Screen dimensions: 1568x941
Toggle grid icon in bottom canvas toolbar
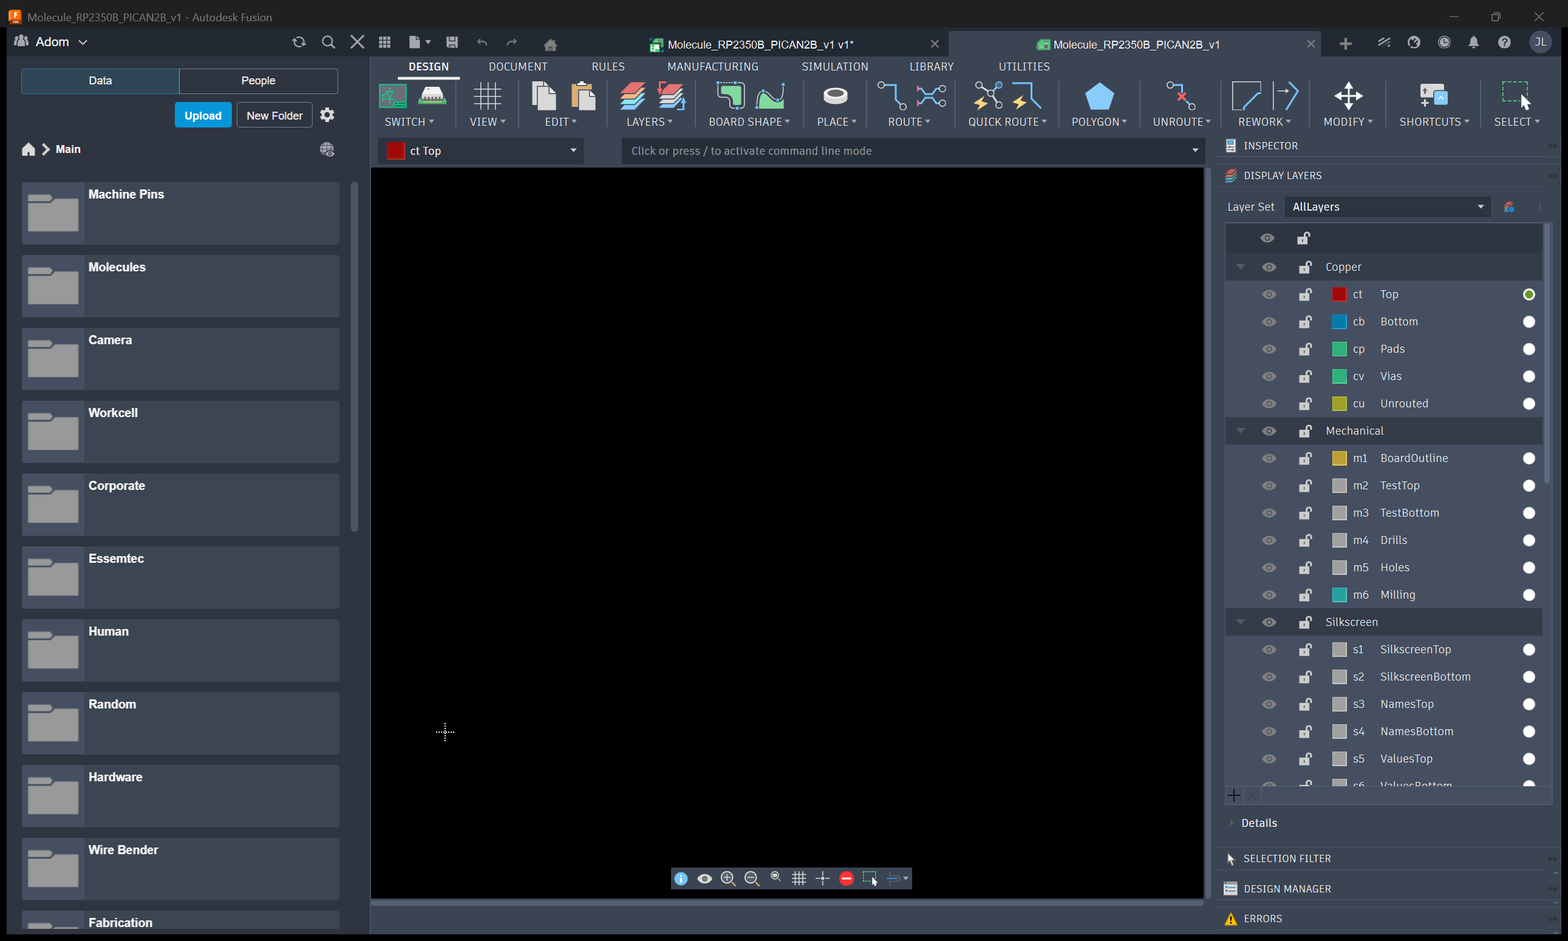click(x=799, y=878)
